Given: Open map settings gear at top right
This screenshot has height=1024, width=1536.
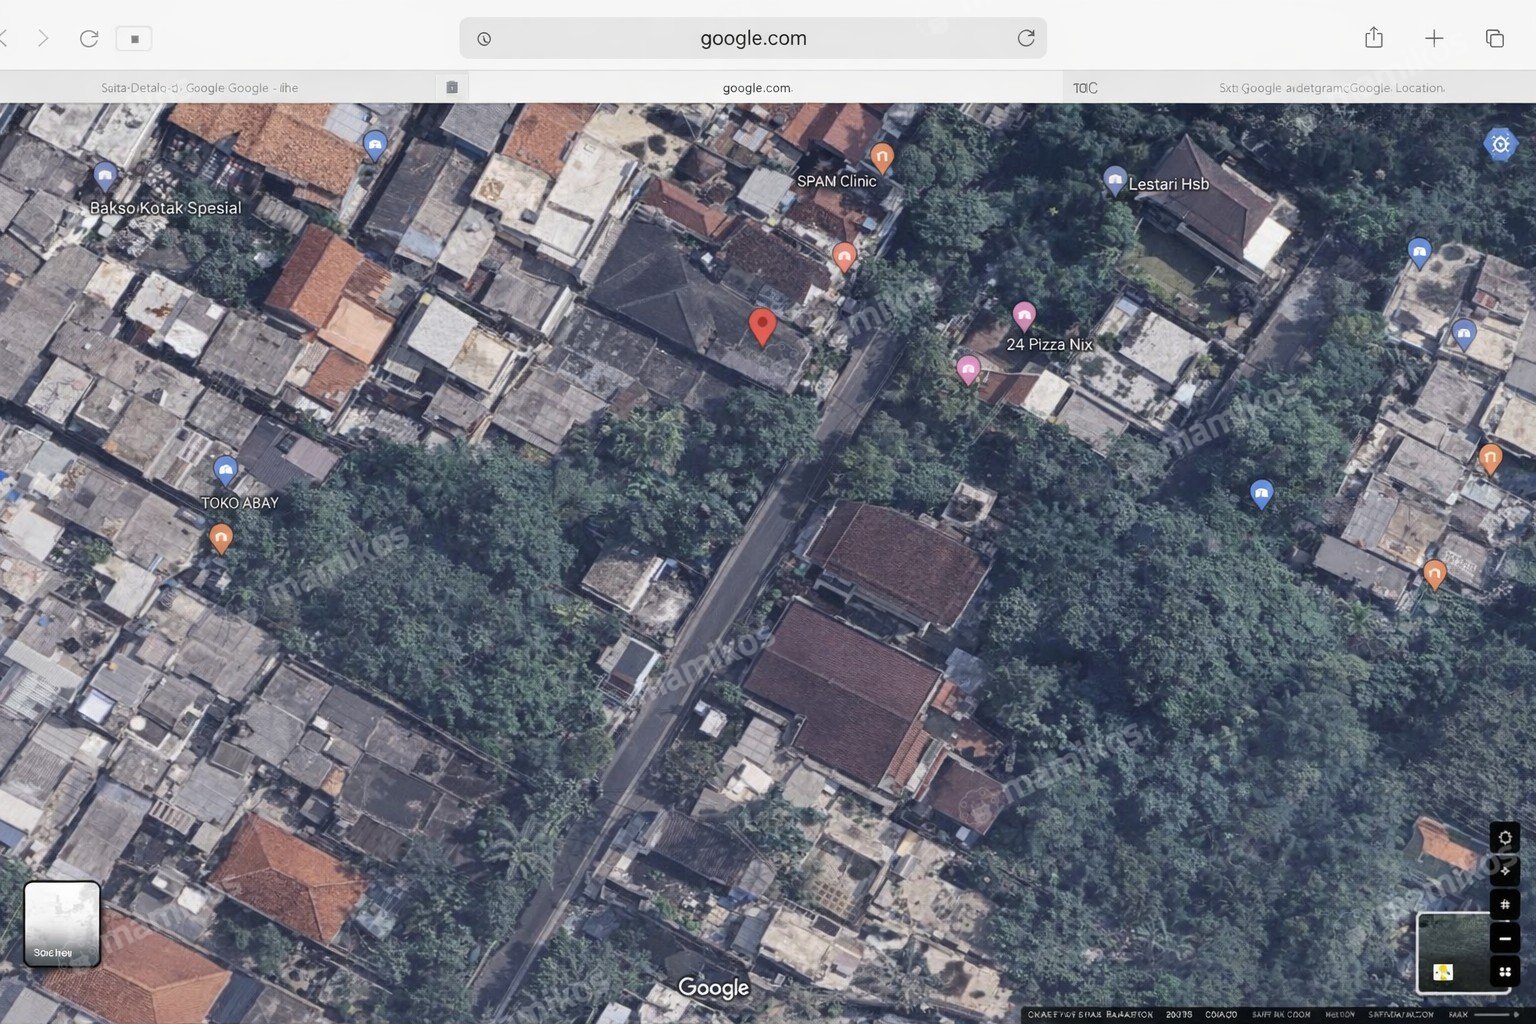Looking at the screenshot, I should [x=1500, y=145].
